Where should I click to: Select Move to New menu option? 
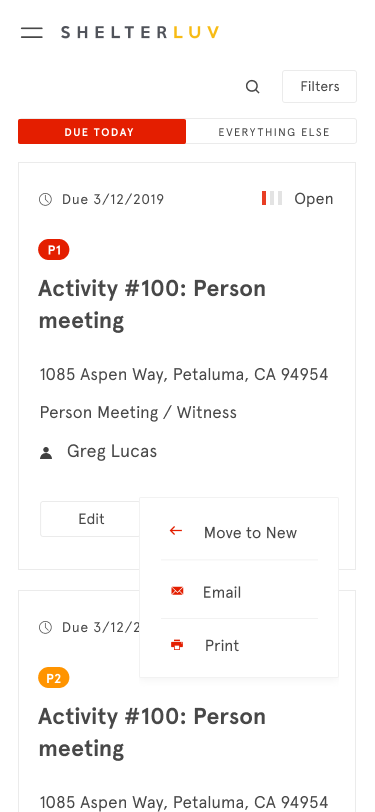(239, 532)
